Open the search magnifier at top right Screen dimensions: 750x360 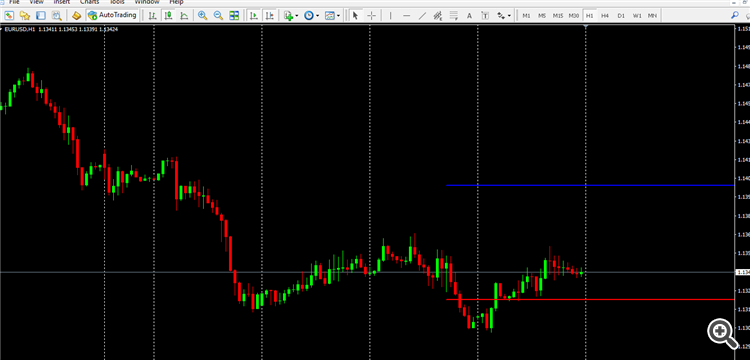pos(735,15)
